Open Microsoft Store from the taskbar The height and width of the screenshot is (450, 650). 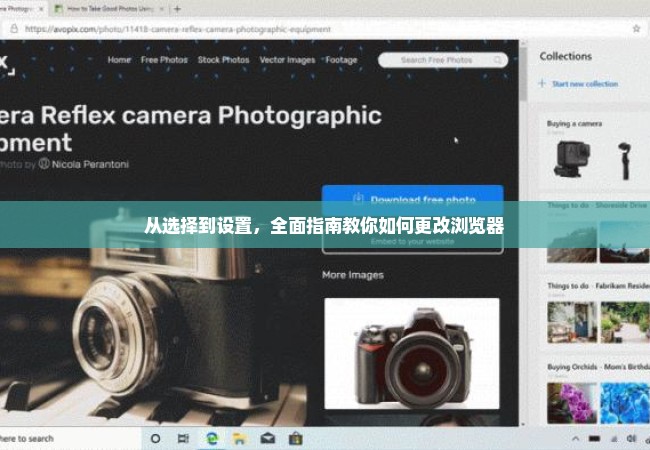[296, 438]
